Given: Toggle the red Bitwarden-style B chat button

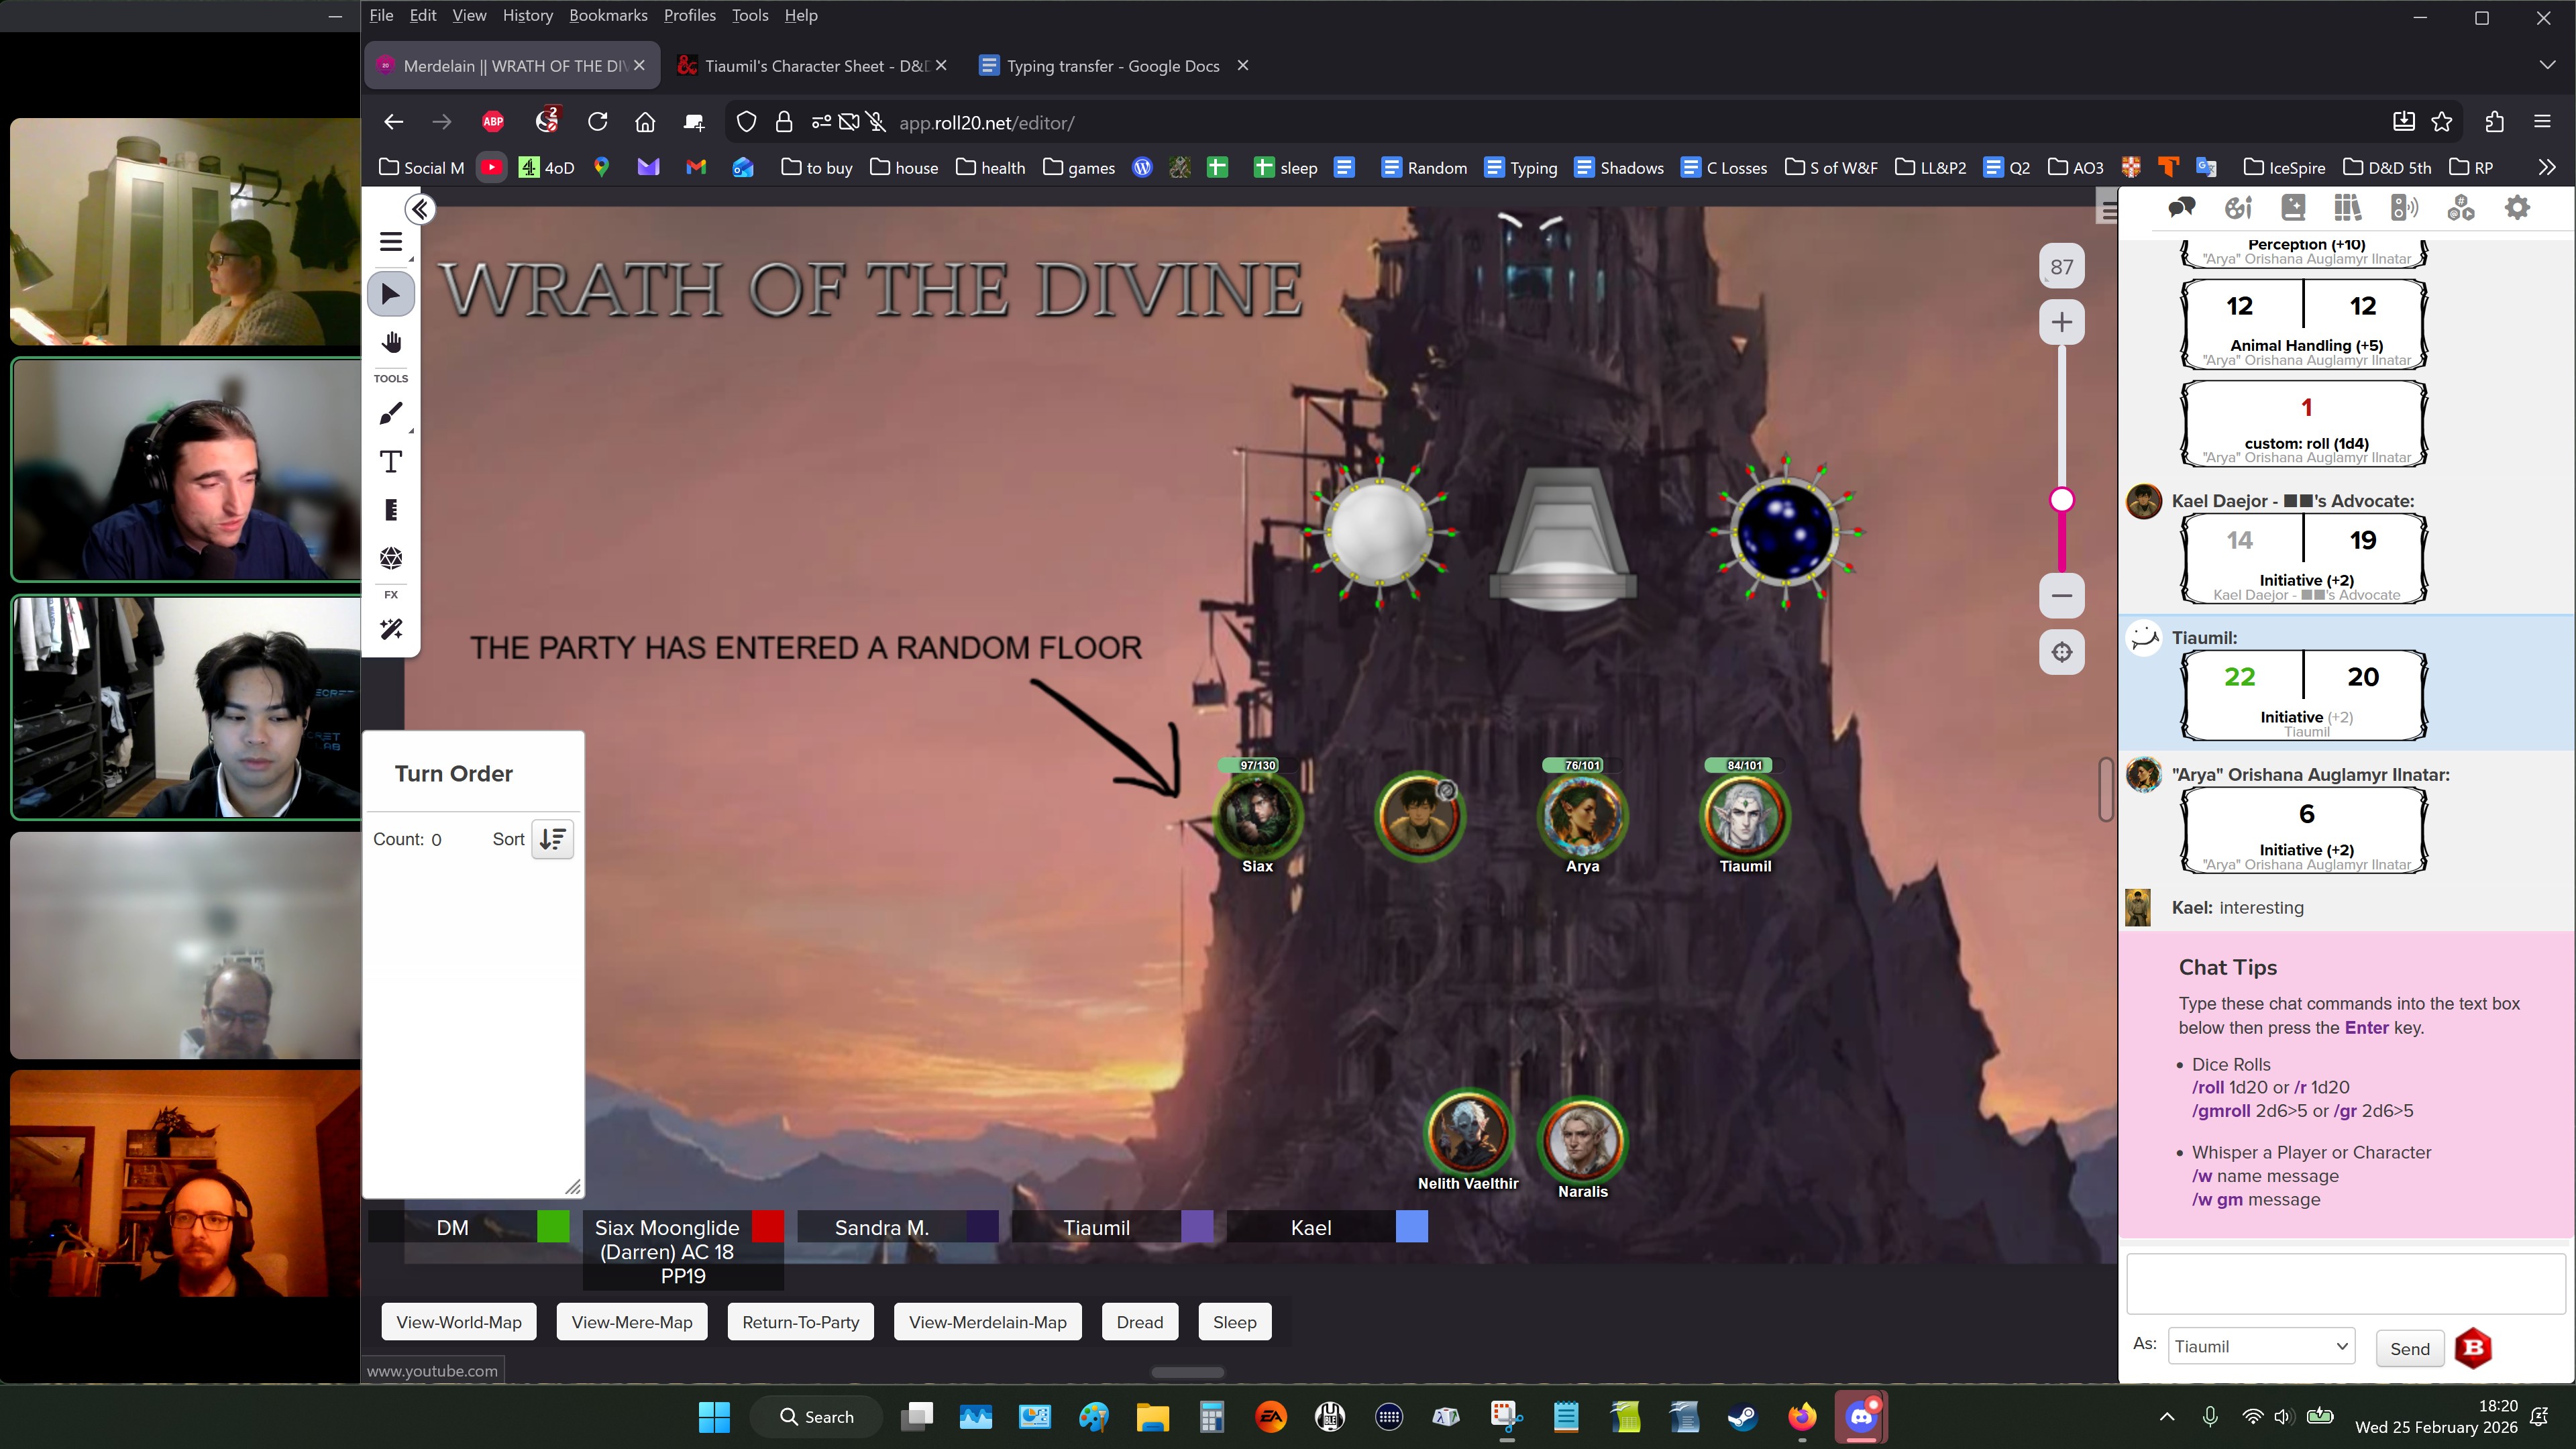Looking at the screenshot, I should click(x=2473, y=1348).
